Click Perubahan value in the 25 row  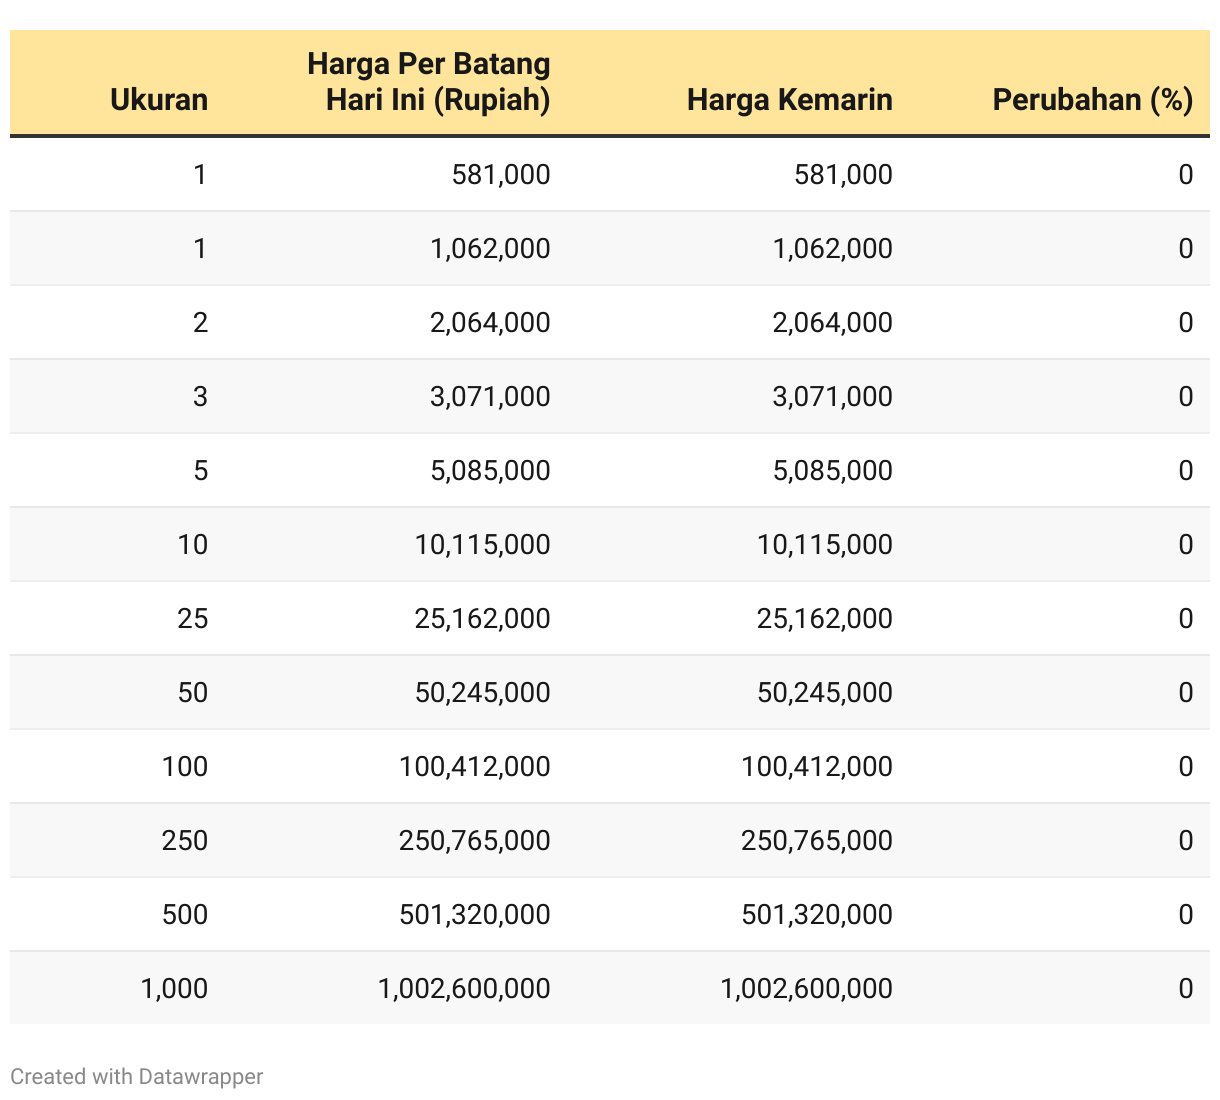pos(1185,619)
